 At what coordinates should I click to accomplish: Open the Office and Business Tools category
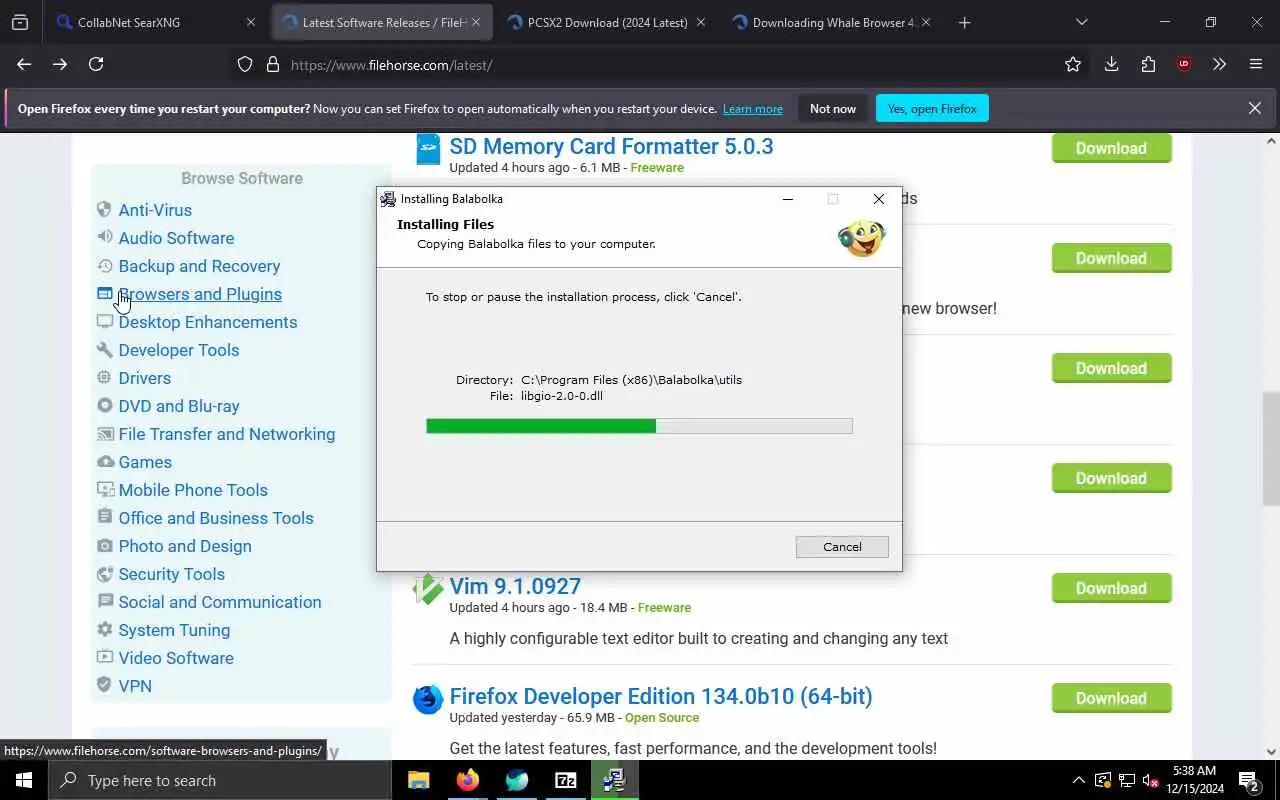click(x=216, y=518)
